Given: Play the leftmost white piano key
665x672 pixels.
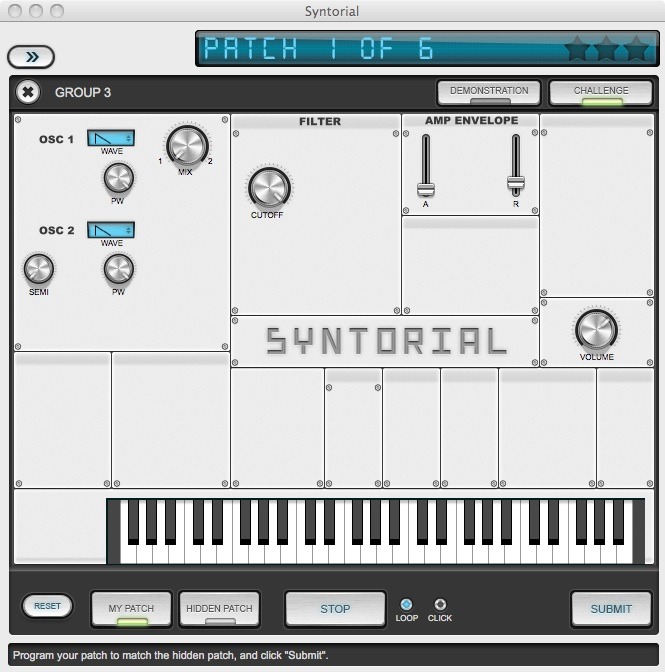Looking at the screenshot, I should pyautogui.click(x=128, y=554).
